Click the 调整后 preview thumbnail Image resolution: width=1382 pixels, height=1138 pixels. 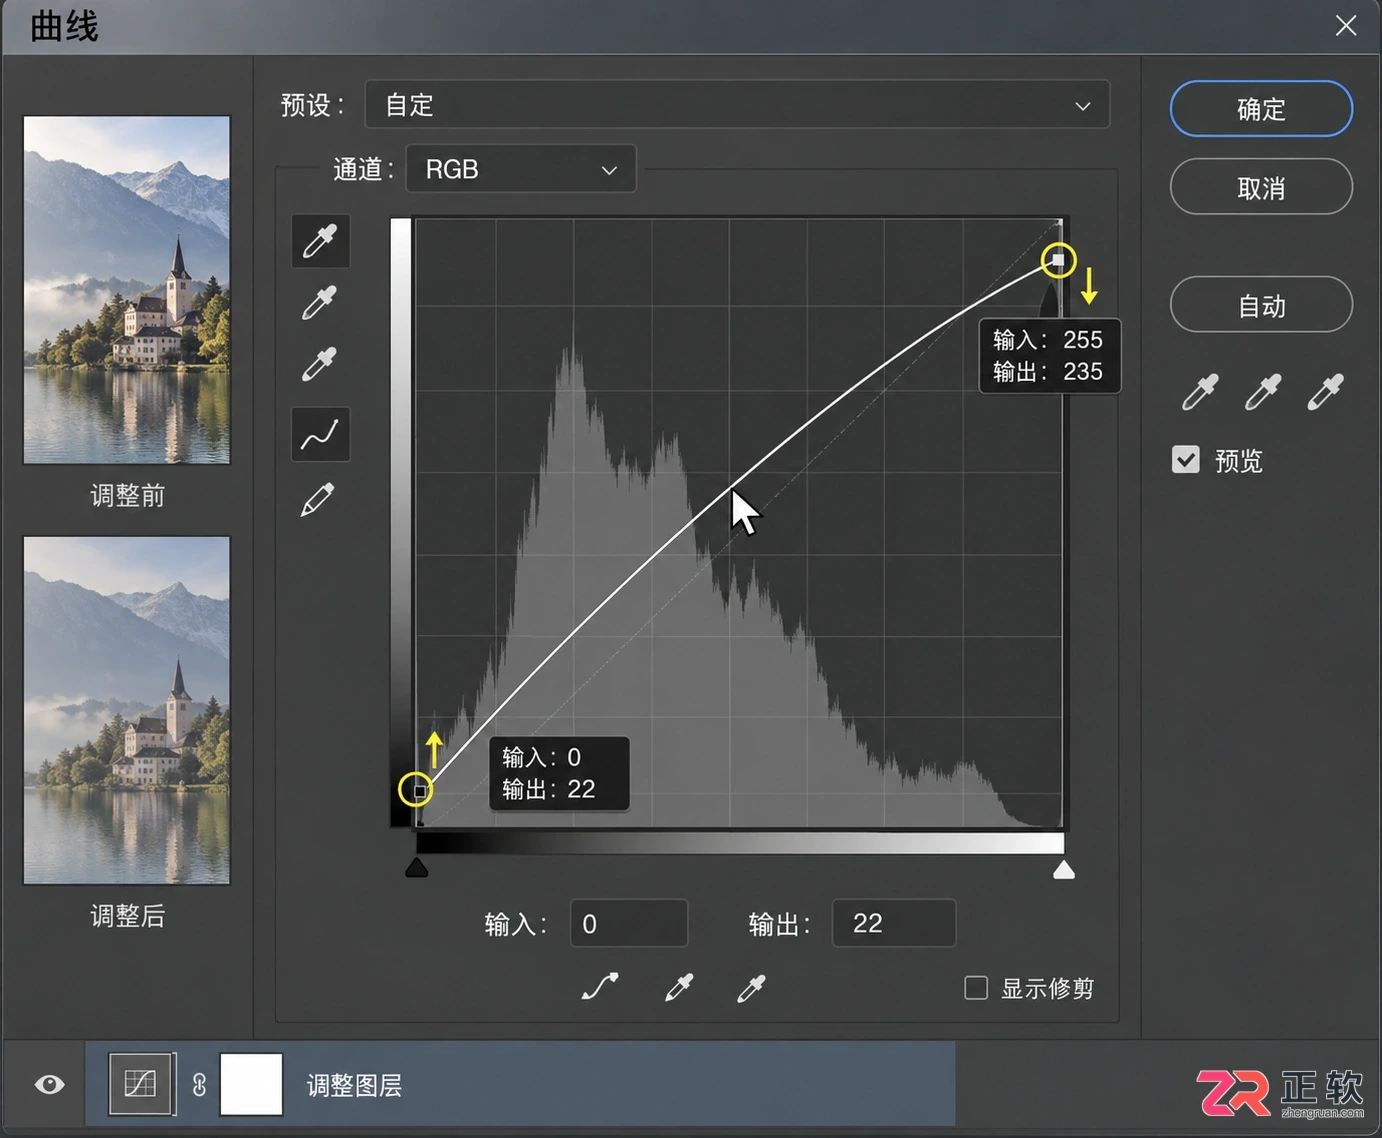tap(127, 711)
